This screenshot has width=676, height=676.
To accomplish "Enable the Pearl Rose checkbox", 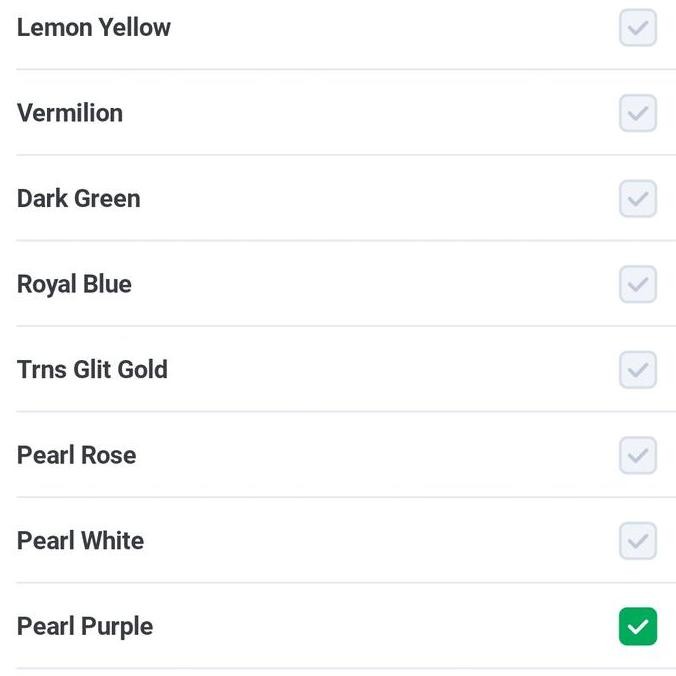I will (x=638, y=455).
